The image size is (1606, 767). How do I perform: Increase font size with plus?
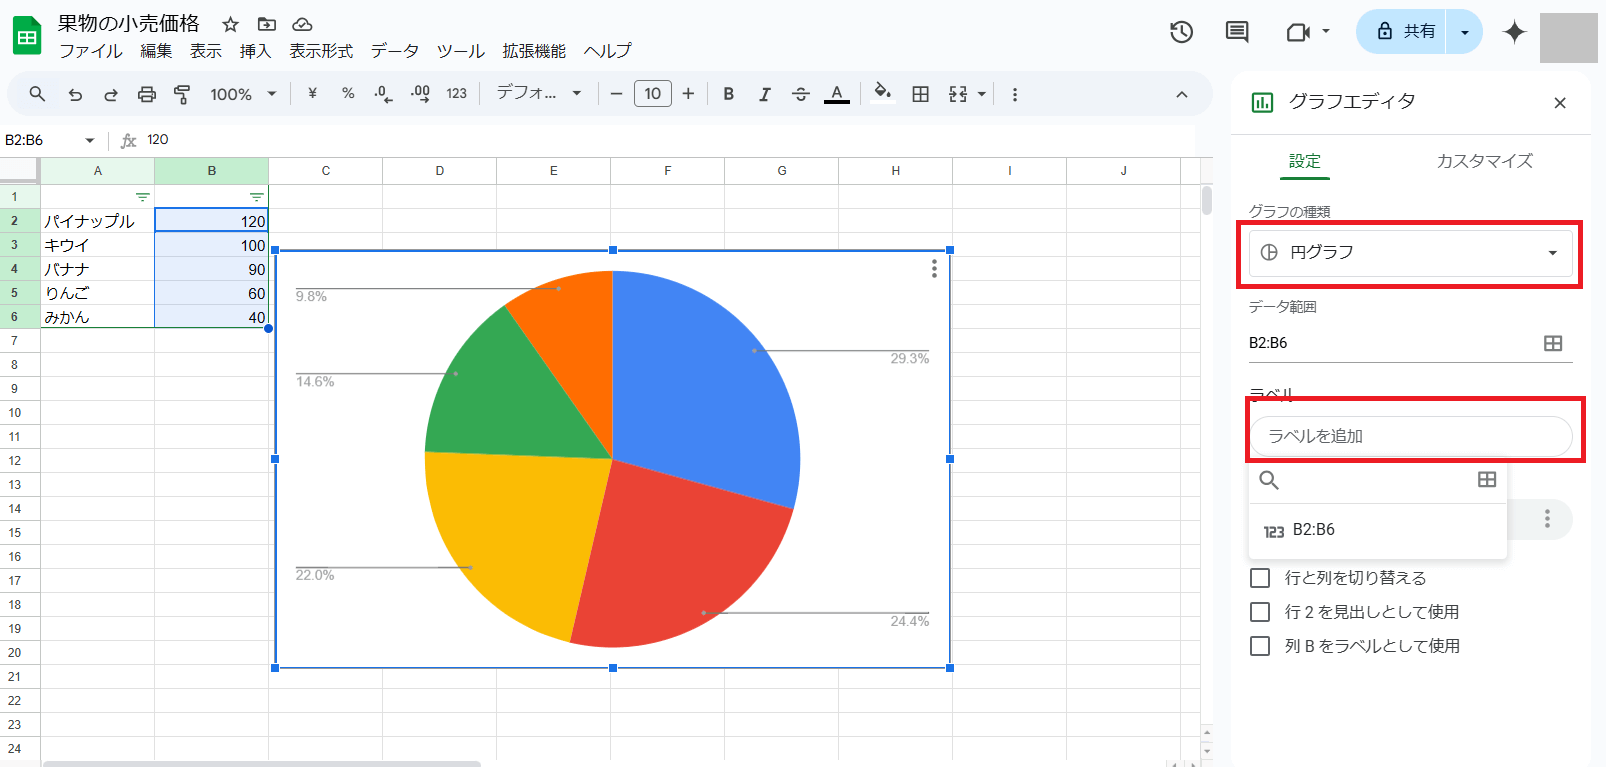tap(688, 94)
